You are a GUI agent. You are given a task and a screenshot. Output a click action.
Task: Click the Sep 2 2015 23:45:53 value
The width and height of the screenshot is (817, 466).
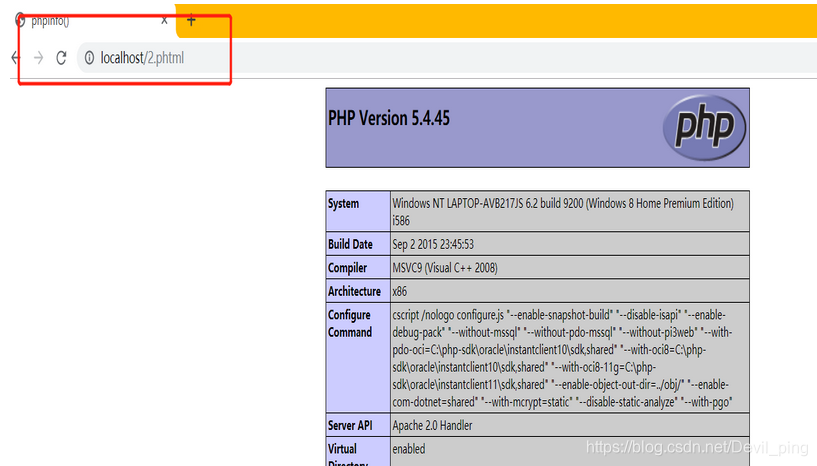pos(433,244)
